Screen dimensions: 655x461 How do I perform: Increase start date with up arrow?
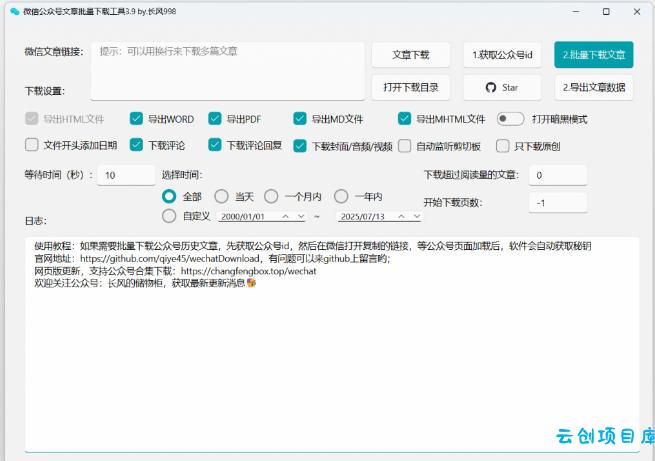[285, 216]
